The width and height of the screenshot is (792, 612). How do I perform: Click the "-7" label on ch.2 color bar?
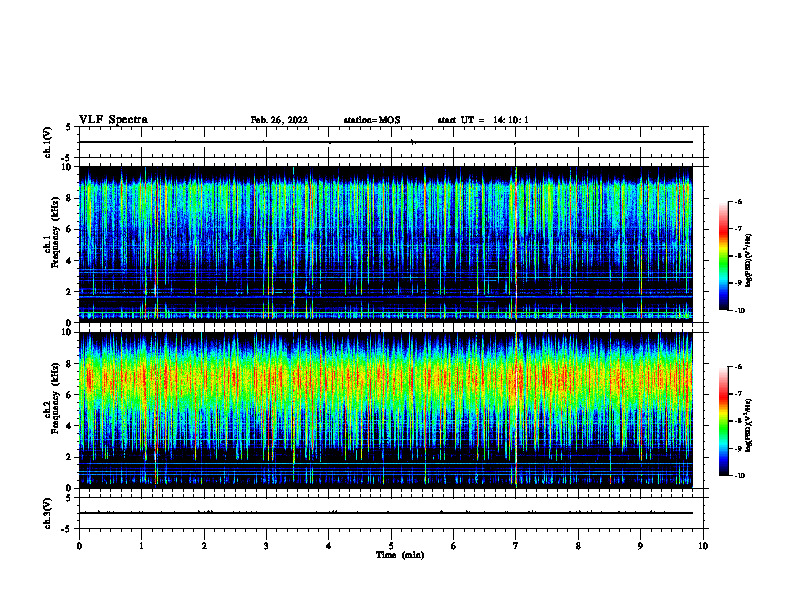click(x=737, y=394)
